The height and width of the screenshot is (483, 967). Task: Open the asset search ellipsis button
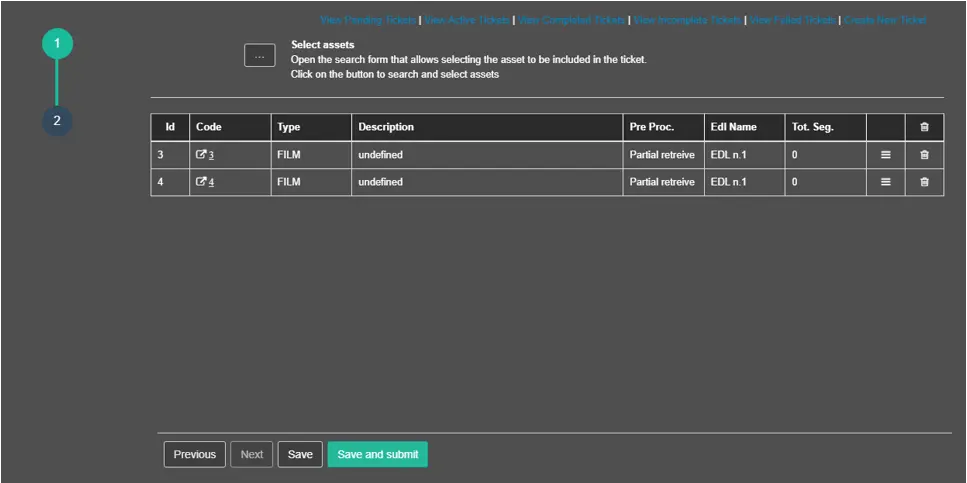[259, 57]
